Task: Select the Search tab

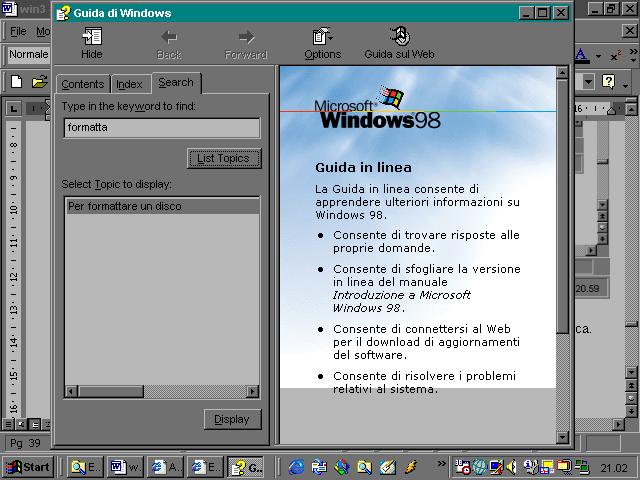Action: (x=176, y=82)
